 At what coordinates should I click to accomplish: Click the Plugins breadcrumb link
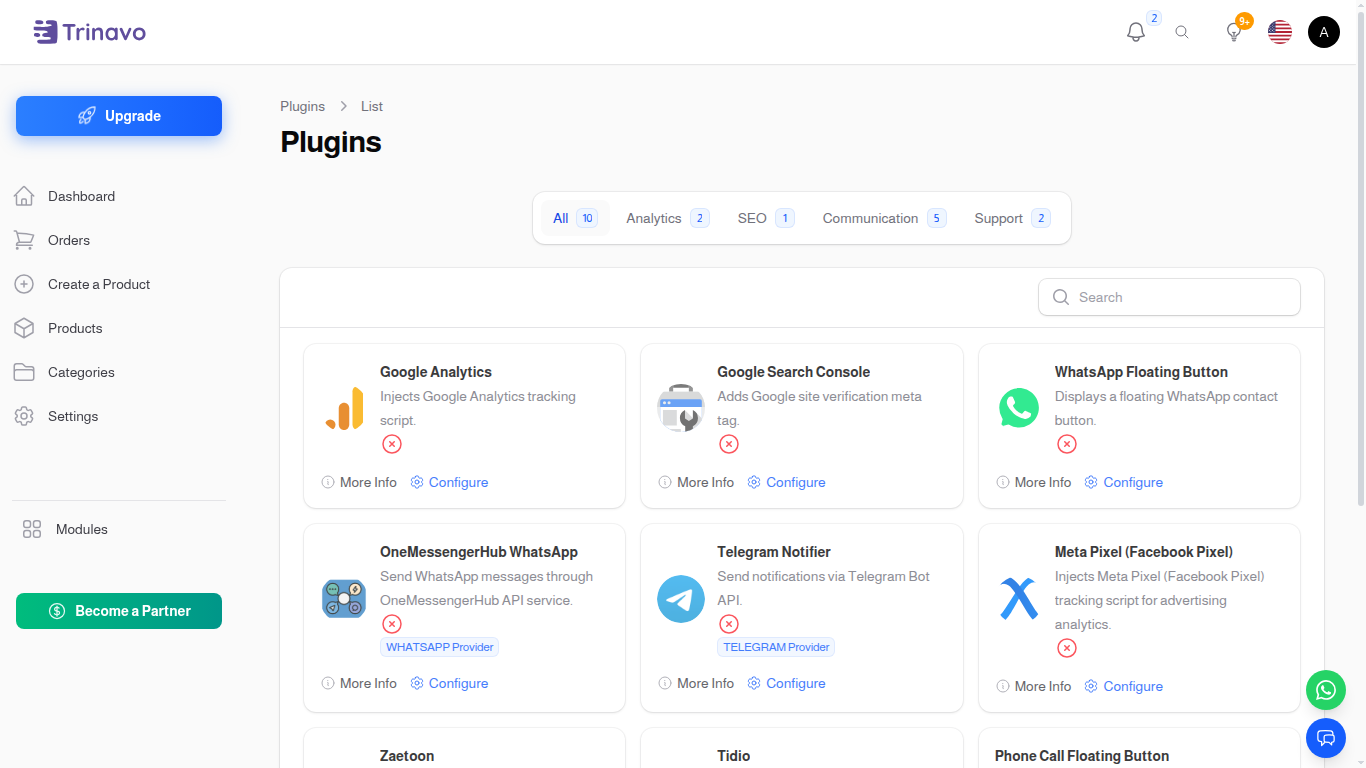(x=302, y=106)
